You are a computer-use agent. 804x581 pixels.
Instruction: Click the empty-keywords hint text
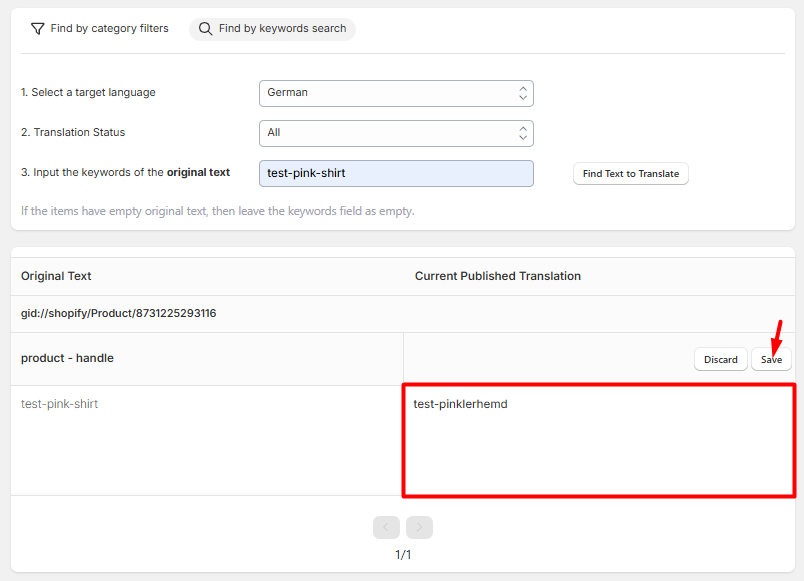click(x=217, y=211)
